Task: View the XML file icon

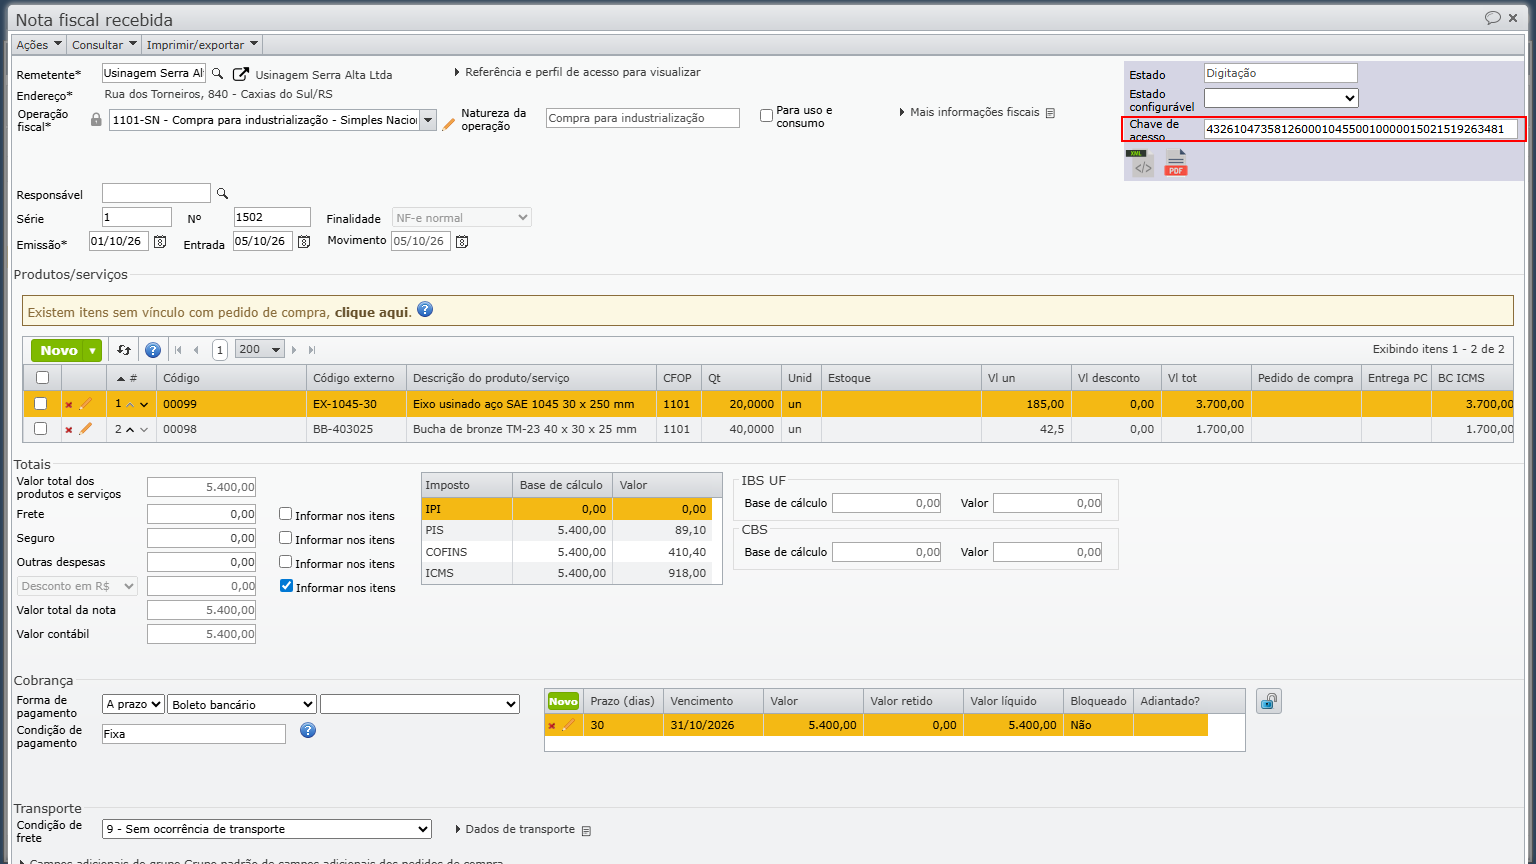Action: [x=1140, y=163]
